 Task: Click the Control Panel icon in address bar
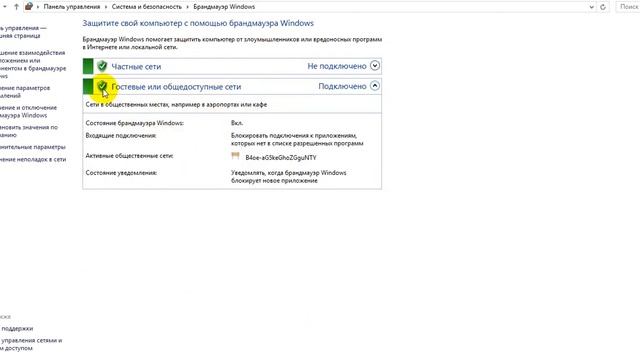click(x=29, y=7)
